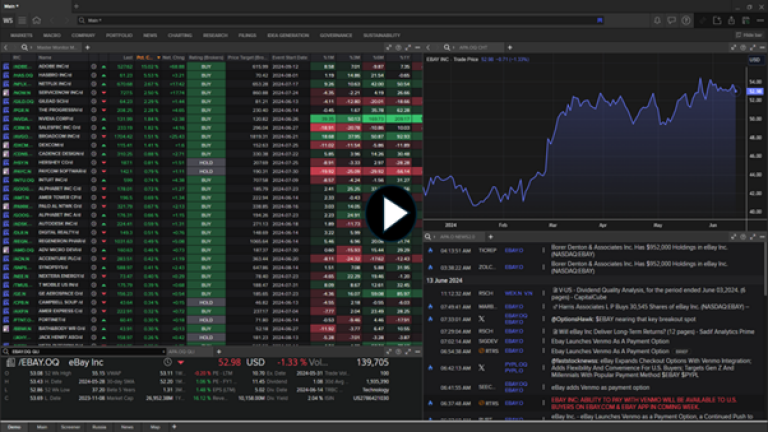
Task: Switch to the Screener bottom tab
Action: [x=69, y=426]
